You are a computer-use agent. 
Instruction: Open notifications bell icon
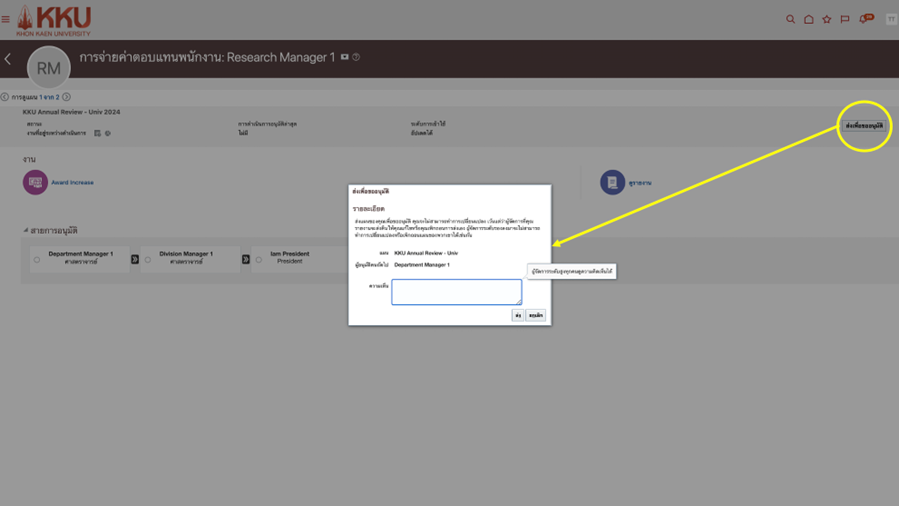864,19
